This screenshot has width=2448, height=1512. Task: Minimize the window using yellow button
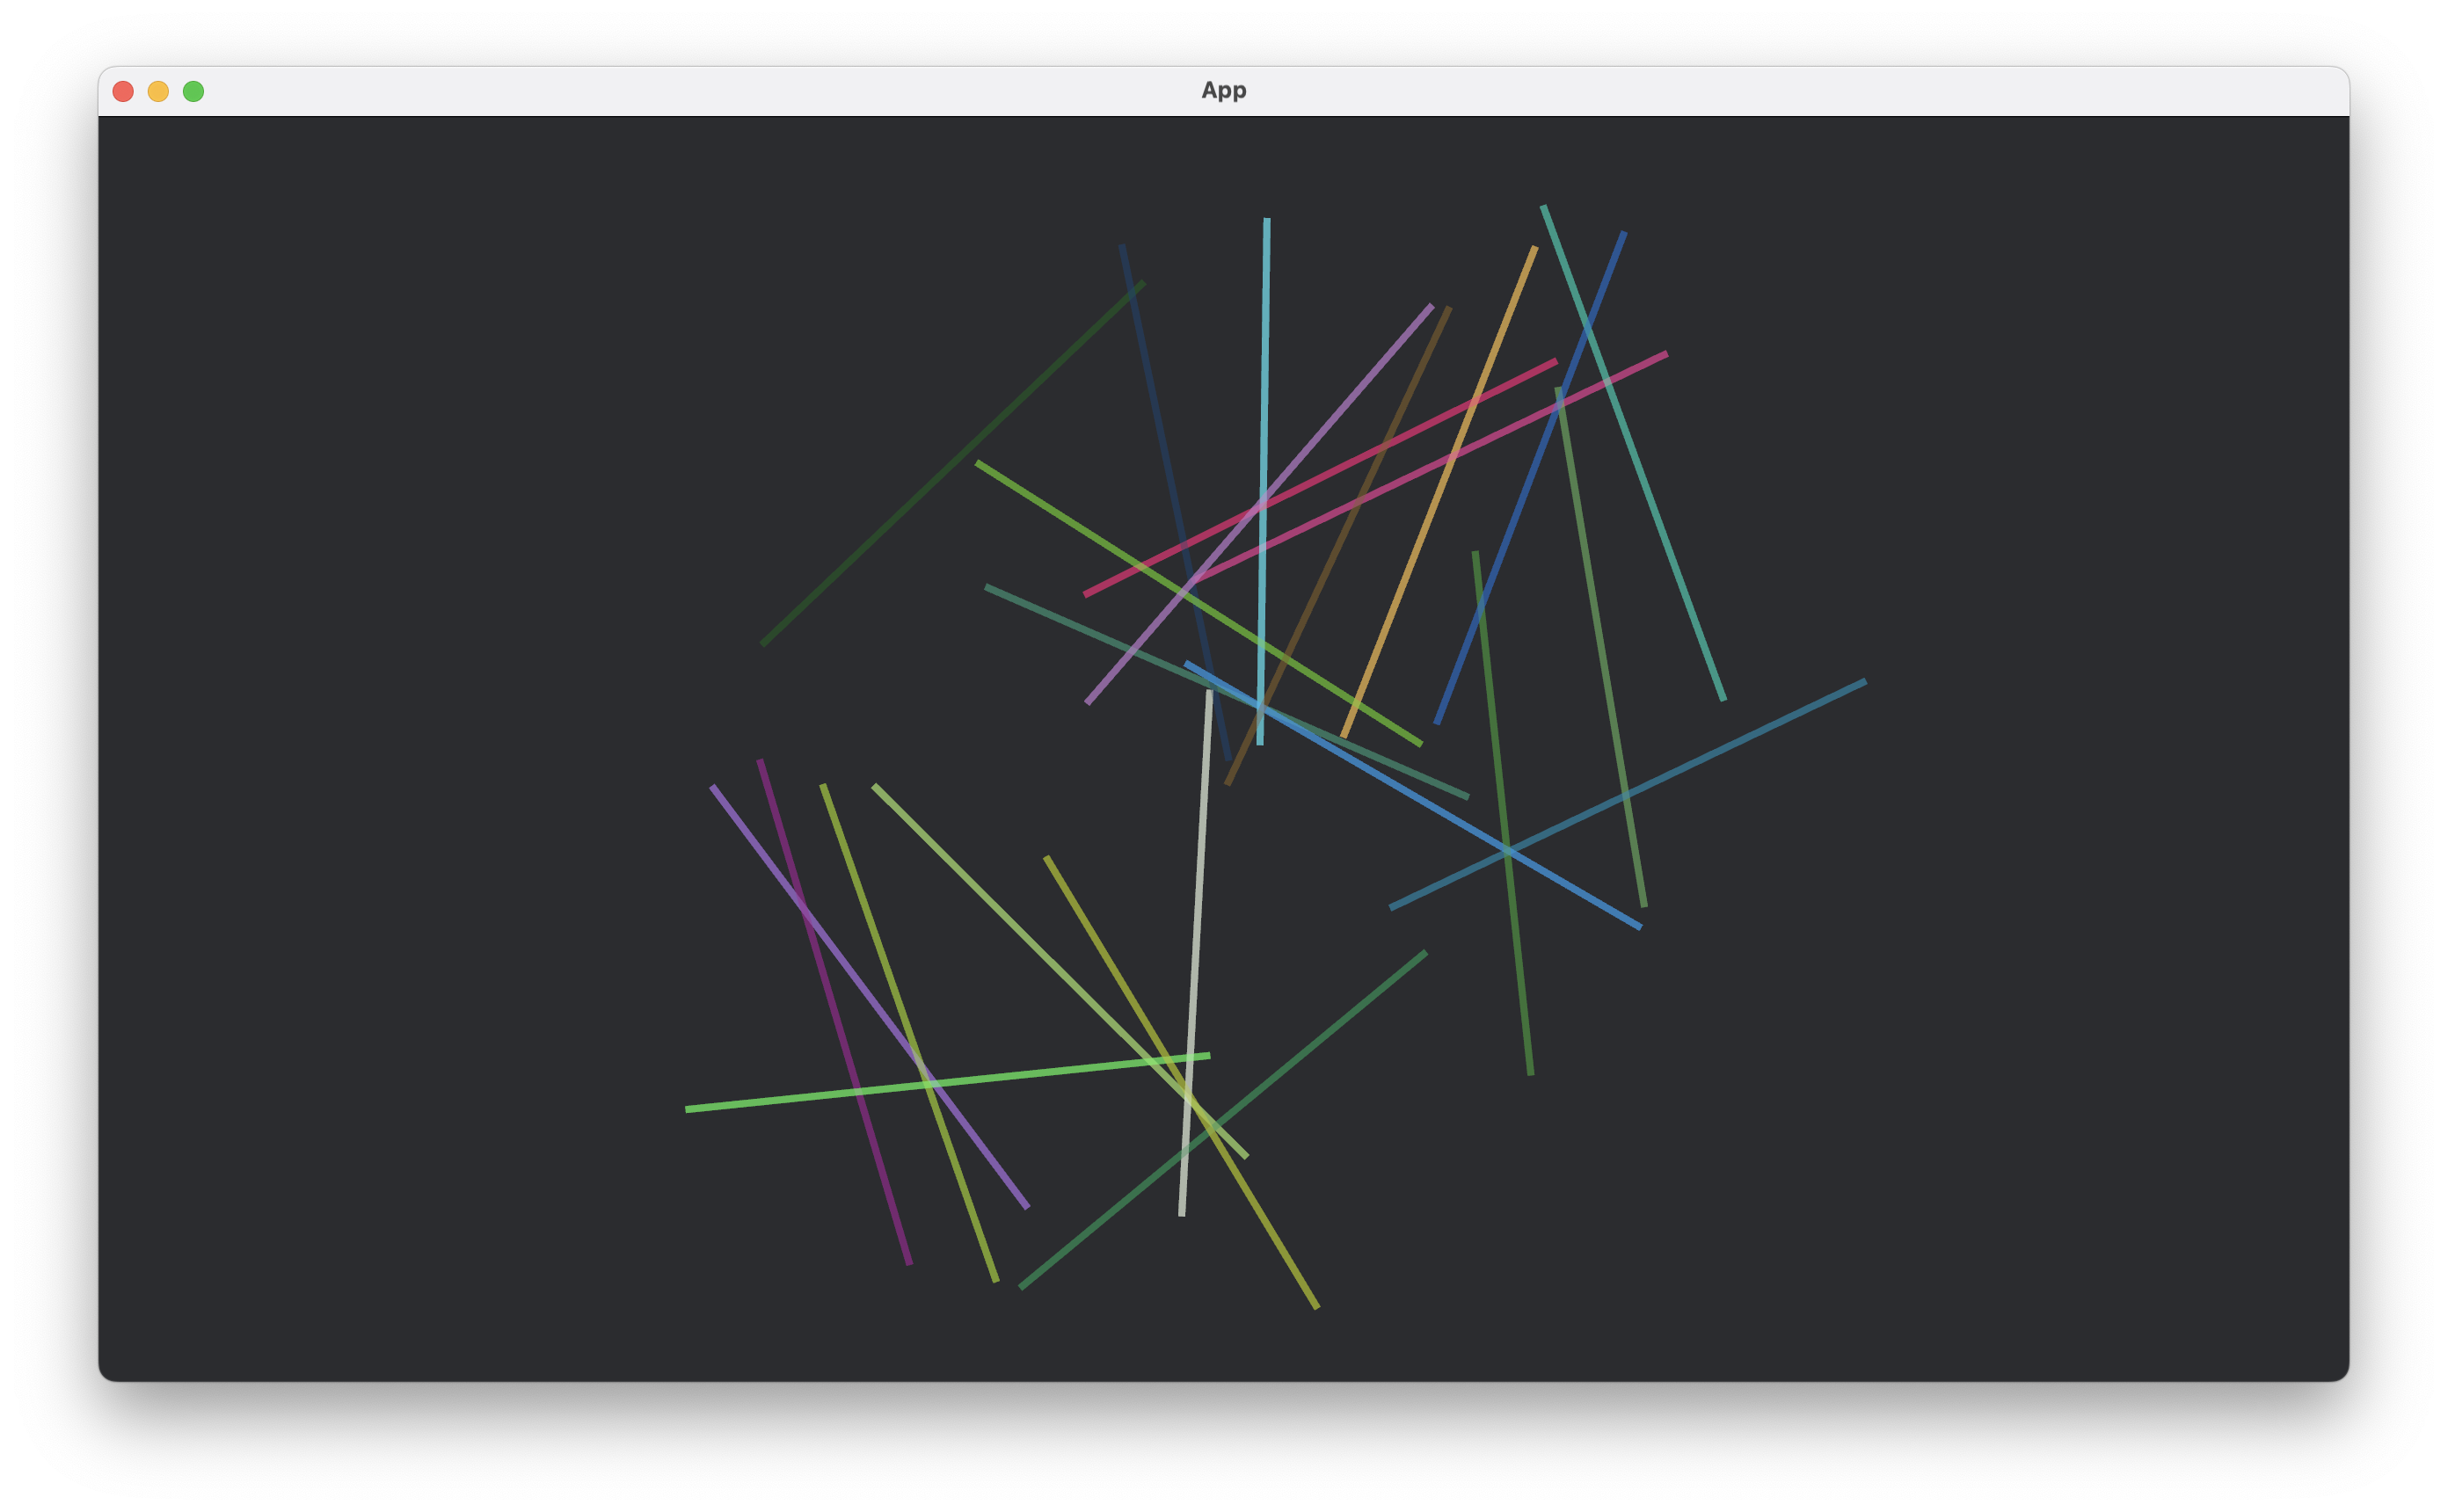[x=158, y=91]
